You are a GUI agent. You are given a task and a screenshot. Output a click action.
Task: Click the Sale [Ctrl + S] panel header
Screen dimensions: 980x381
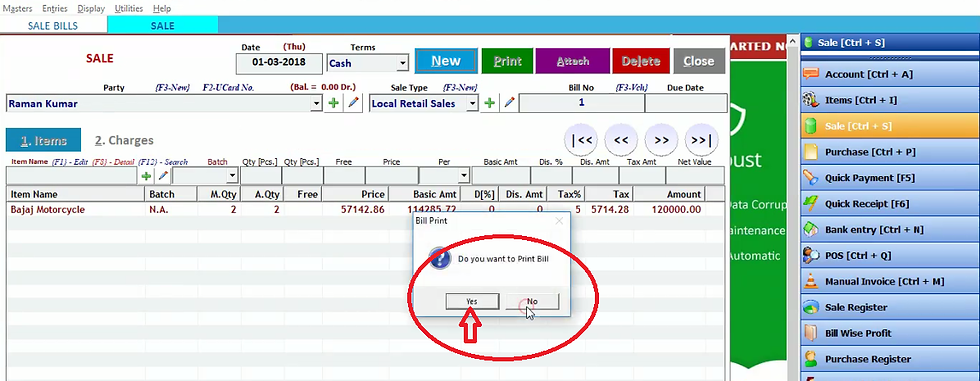pos(890,43)
